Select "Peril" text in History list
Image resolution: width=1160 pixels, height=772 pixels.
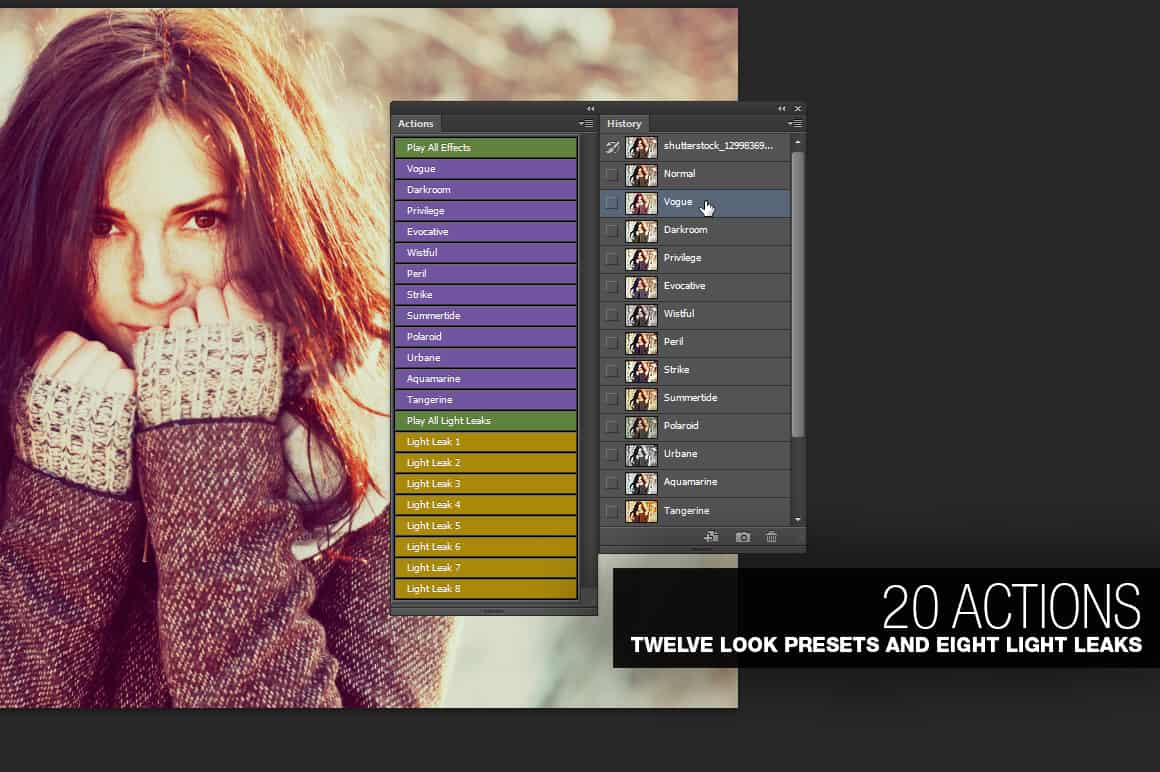(673, 342)
